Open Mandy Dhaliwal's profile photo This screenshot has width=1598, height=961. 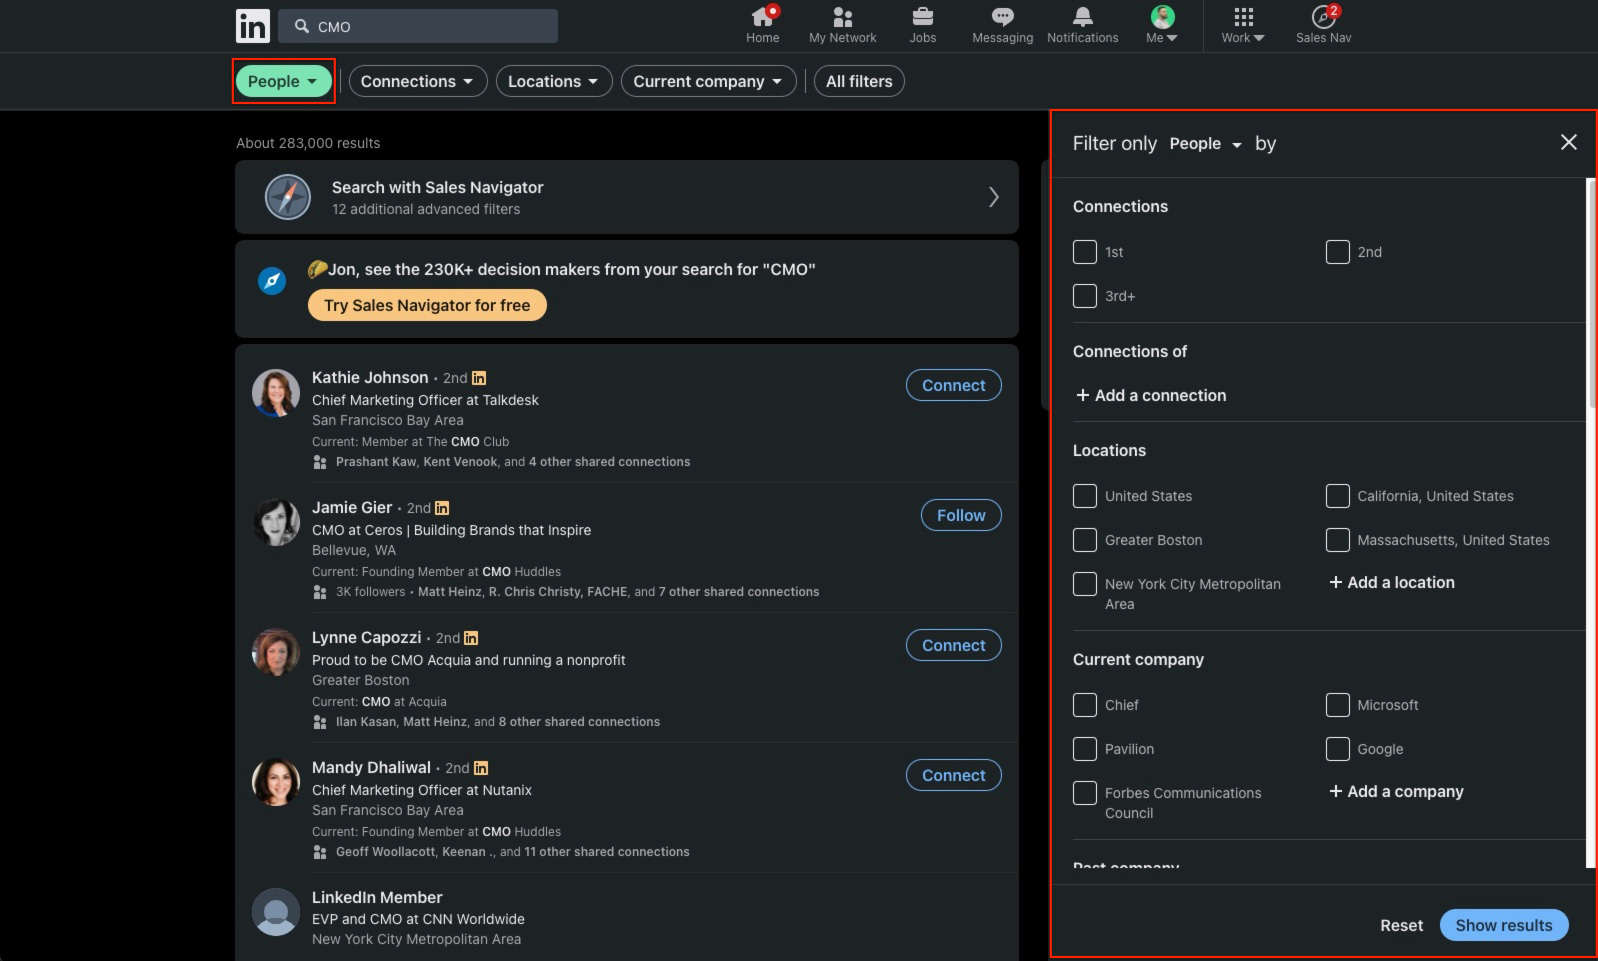(276, 782)
